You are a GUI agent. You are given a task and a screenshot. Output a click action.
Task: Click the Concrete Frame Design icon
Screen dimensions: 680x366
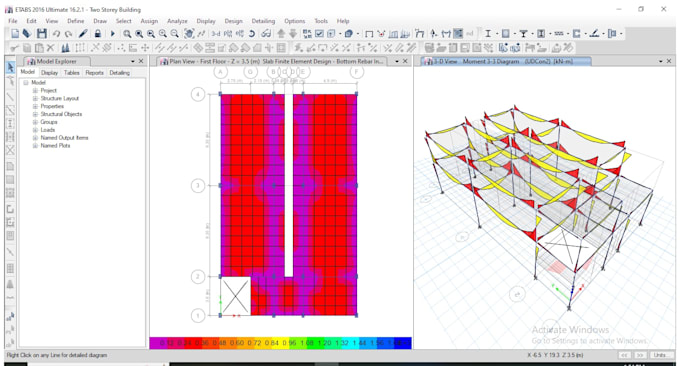coord(506,33)
